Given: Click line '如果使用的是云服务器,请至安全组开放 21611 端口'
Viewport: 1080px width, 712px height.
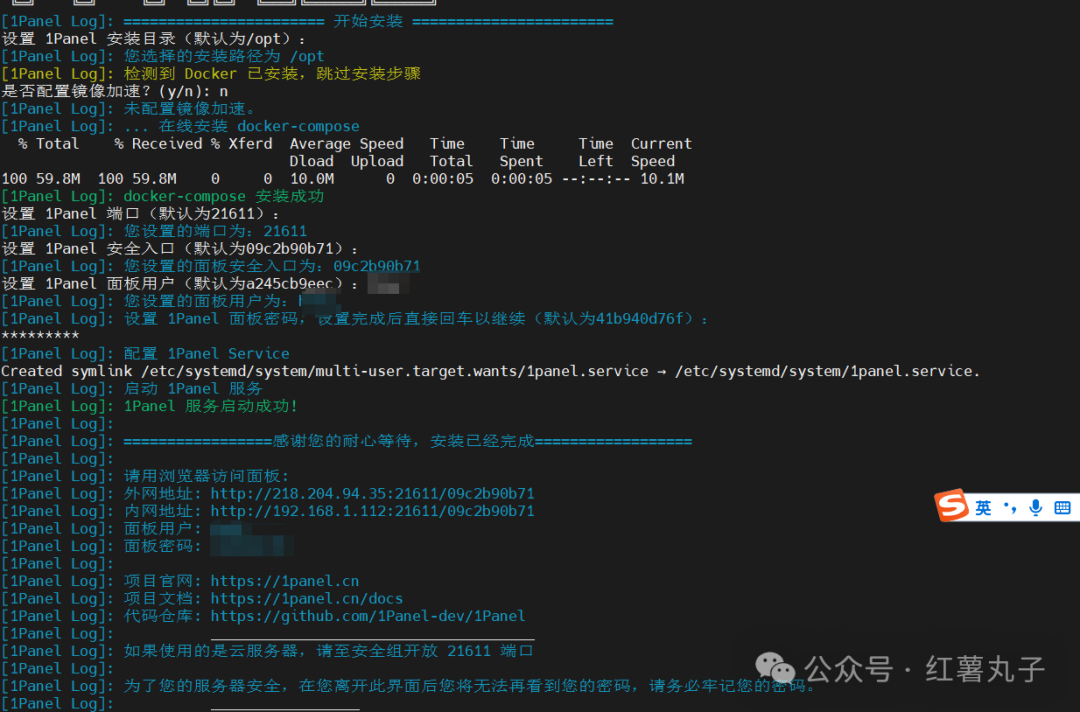Looking at the screenshot, I should tap(329, 651).
